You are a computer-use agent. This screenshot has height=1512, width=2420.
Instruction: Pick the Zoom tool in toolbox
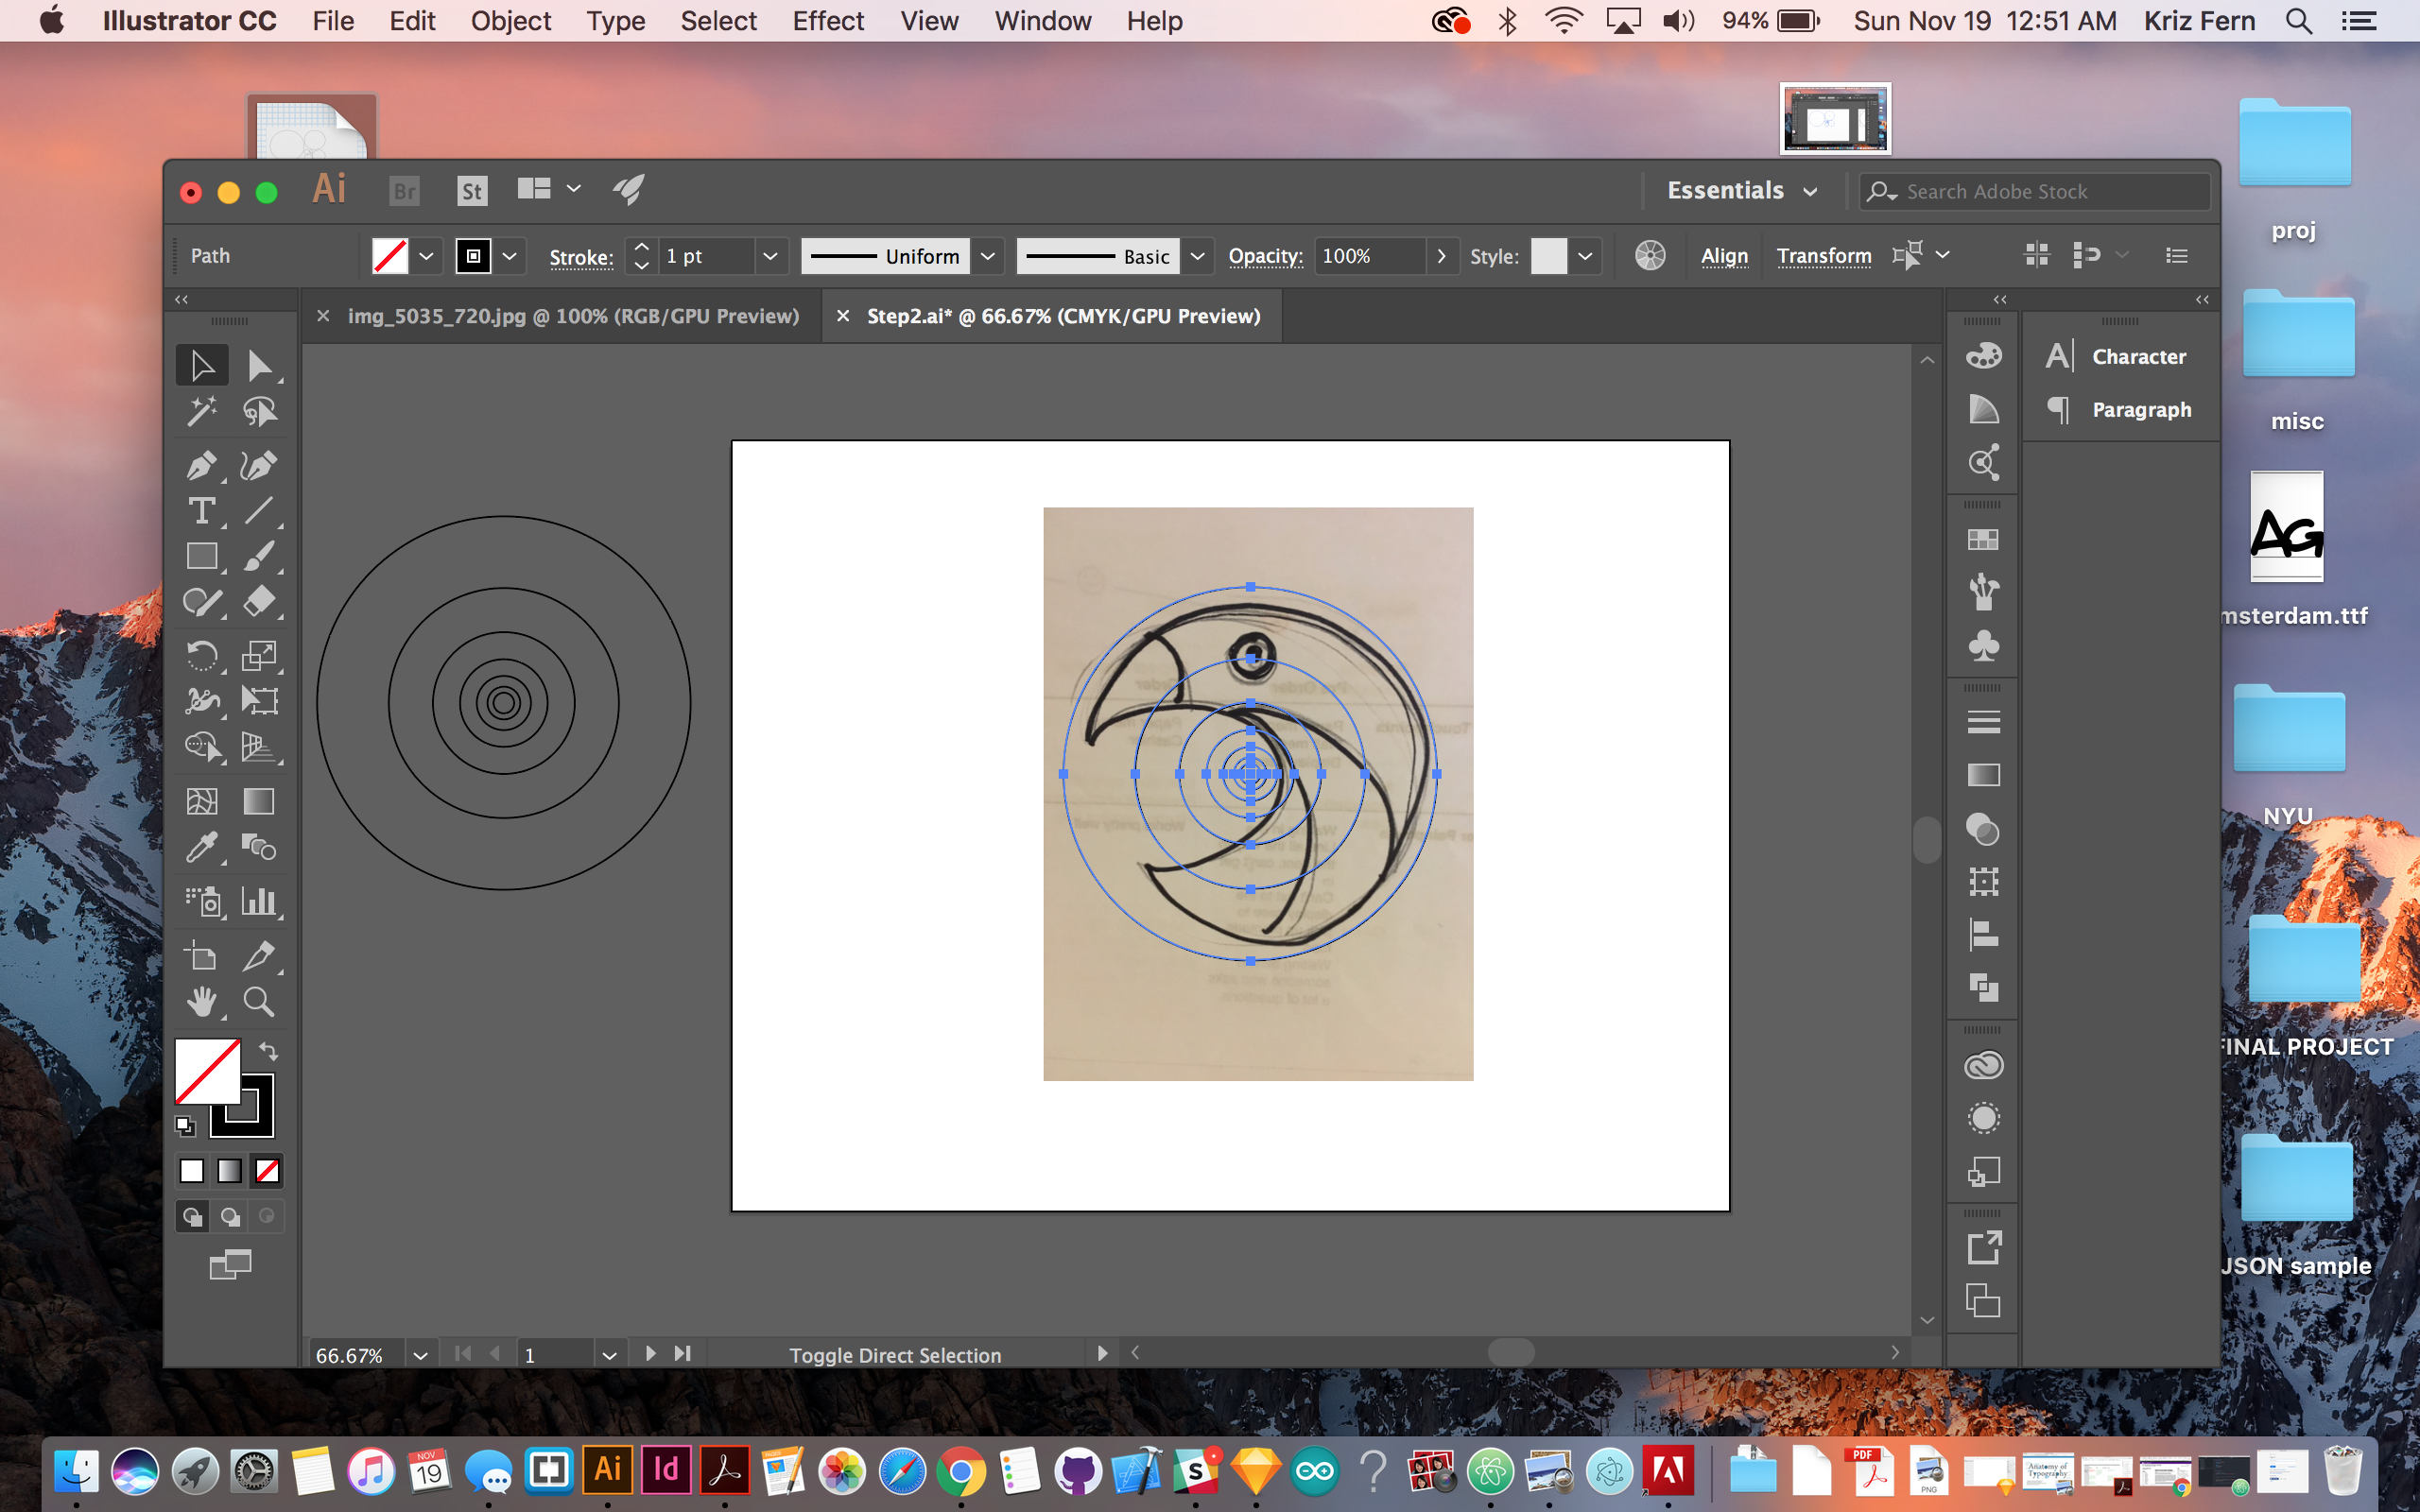(x=259, y=1002)
